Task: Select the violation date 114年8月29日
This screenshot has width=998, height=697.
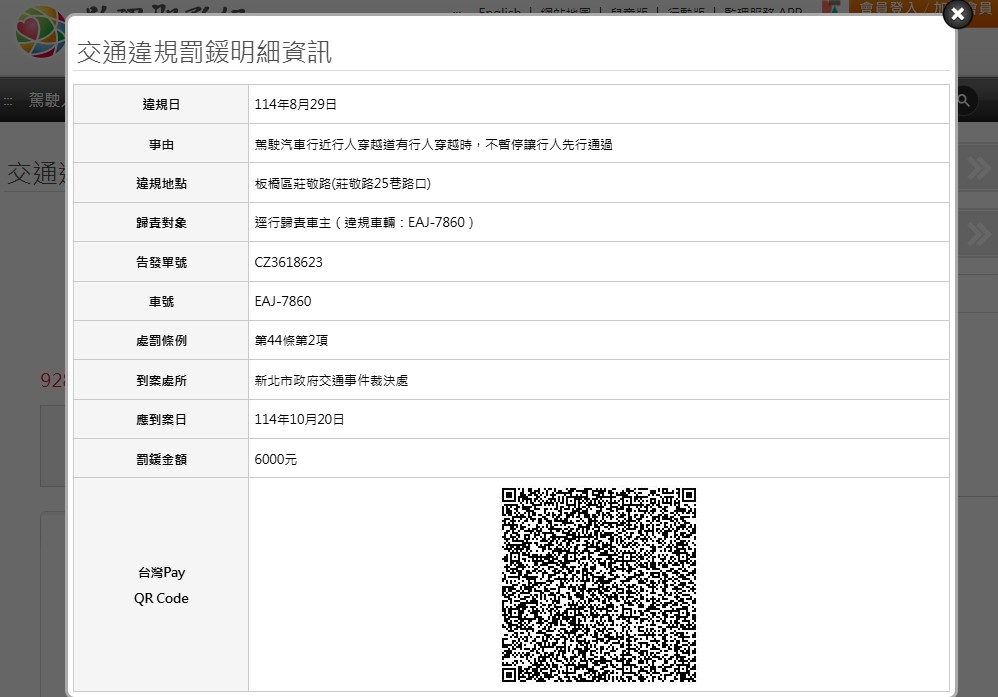Action: (295, 104)
